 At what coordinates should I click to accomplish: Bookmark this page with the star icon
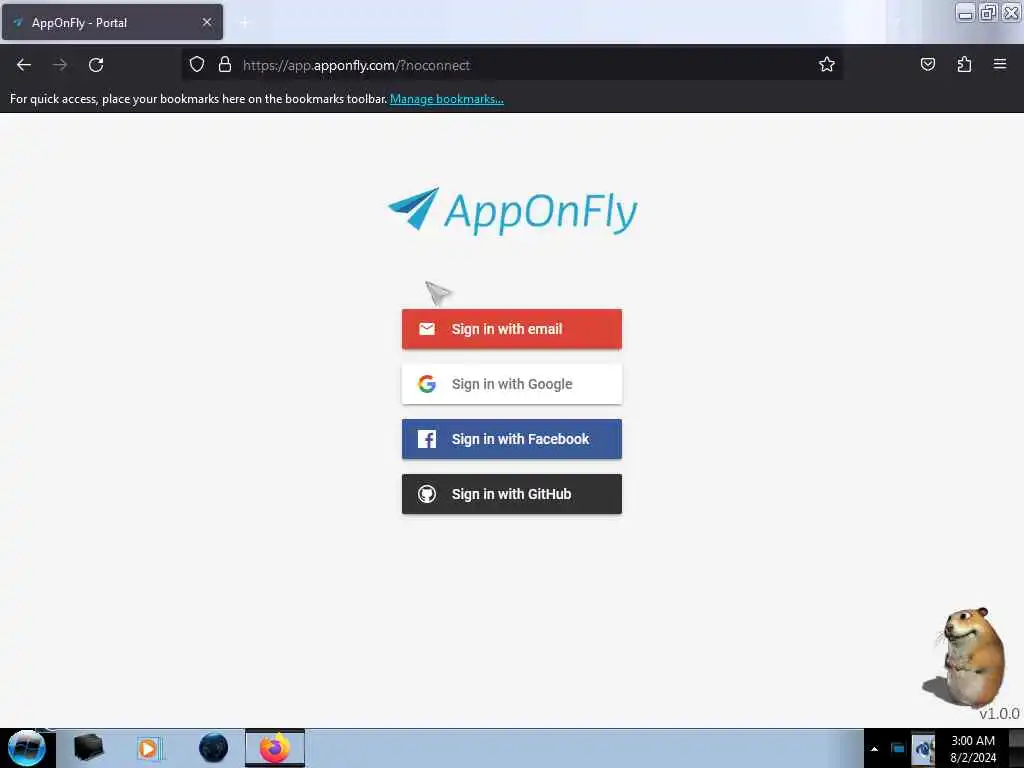pos(827,65)
